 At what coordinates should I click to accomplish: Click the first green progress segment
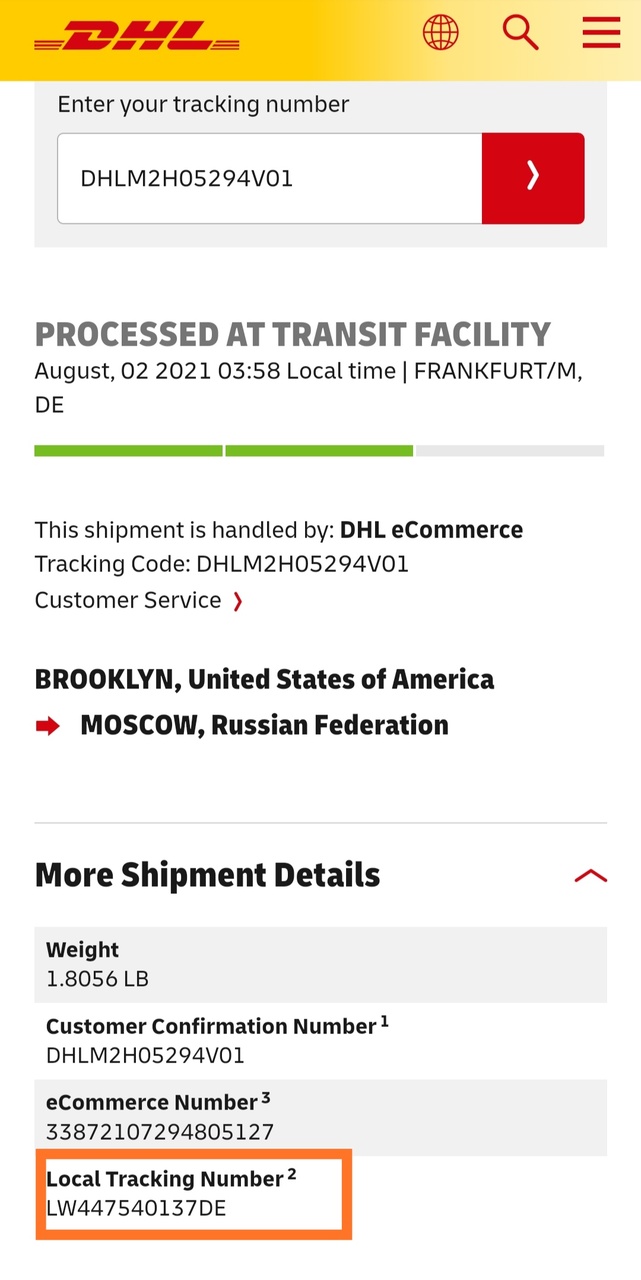tap(128, 451)
